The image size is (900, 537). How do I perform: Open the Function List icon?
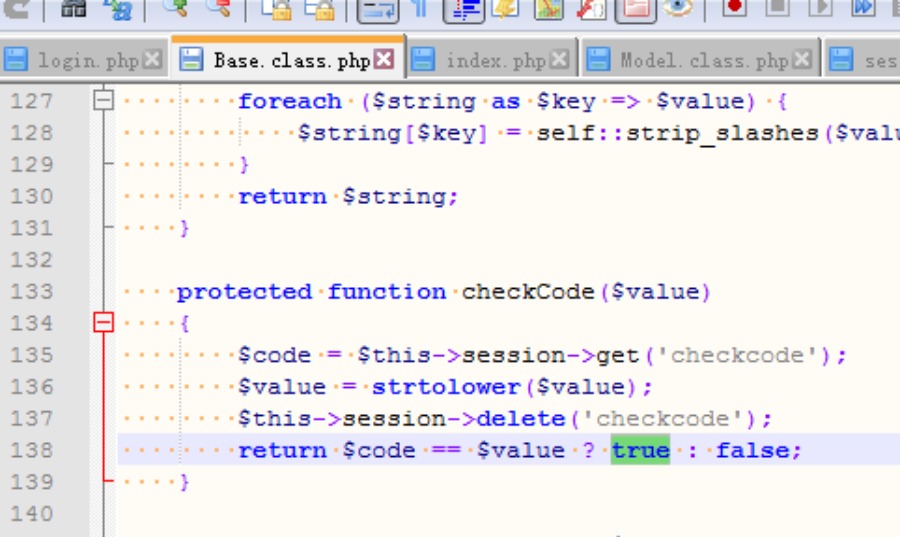pyautogui.click(x=592, y=8)
